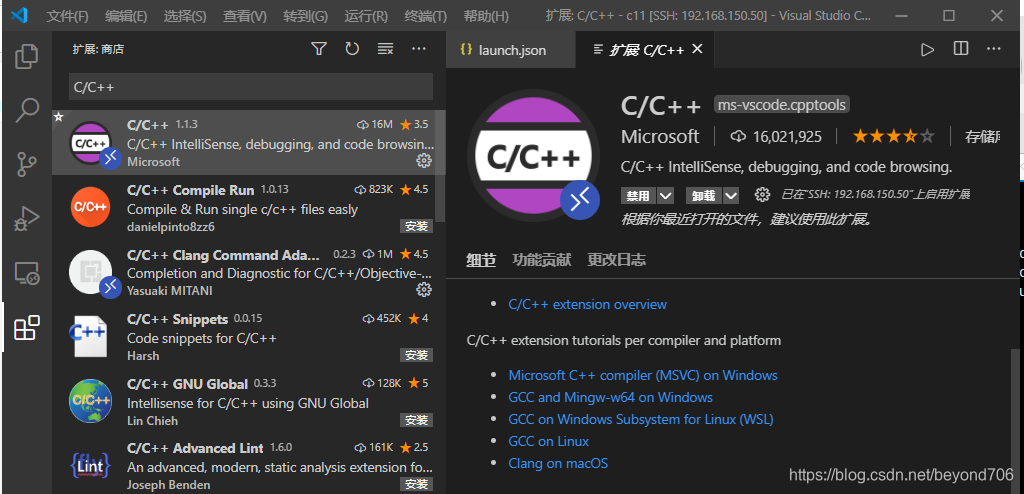Clear extensions search results icon
The width and height of the screenshot is (1024, 494).
click(385, 48)
